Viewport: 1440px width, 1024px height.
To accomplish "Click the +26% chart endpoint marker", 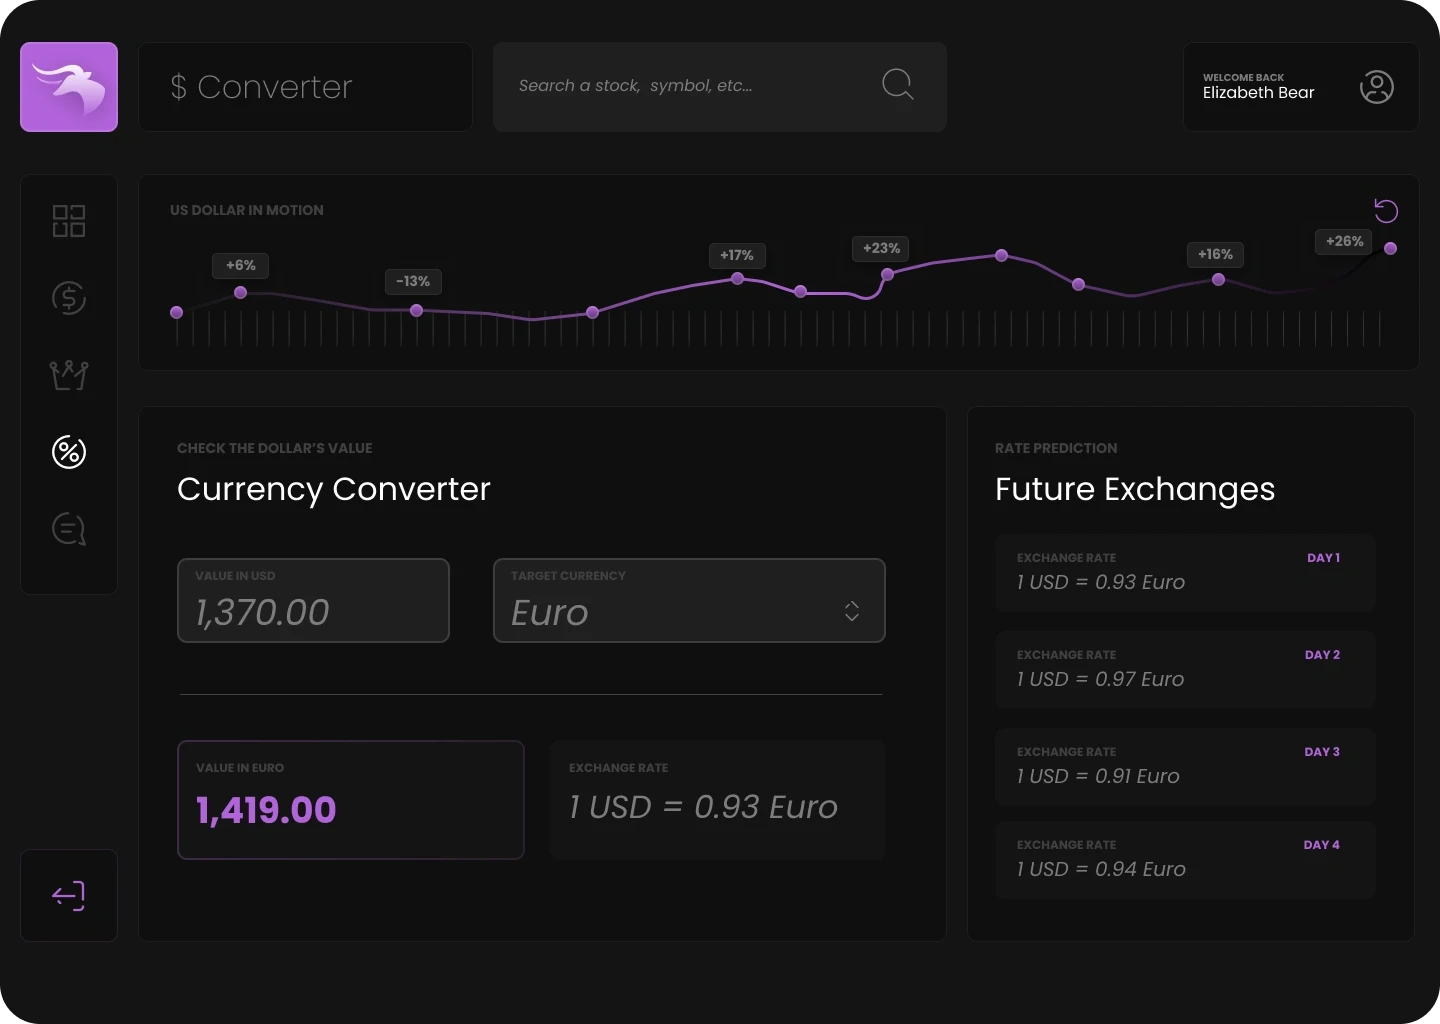I will coord(1390,248).
